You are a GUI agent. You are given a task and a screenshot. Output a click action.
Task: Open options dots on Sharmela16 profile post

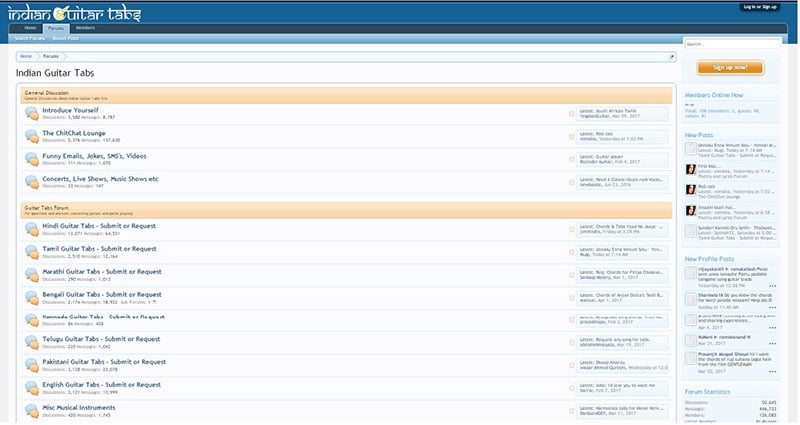772,308
